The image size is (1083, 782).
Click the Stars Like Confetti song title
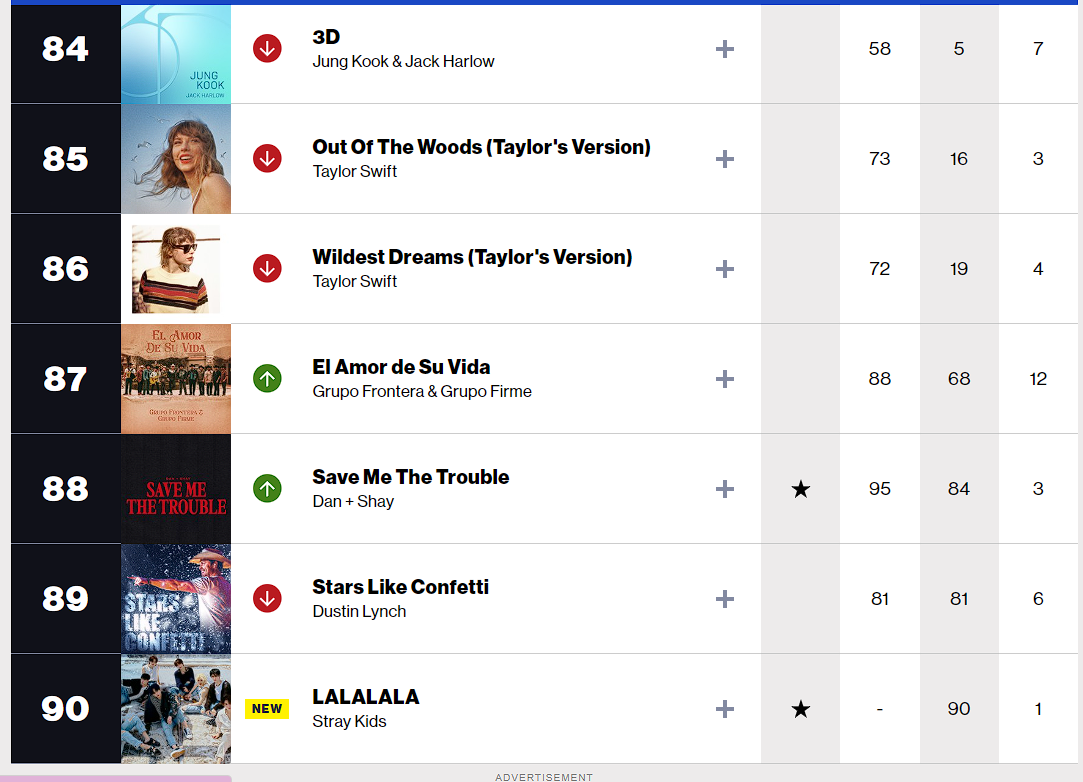(400, 587)
